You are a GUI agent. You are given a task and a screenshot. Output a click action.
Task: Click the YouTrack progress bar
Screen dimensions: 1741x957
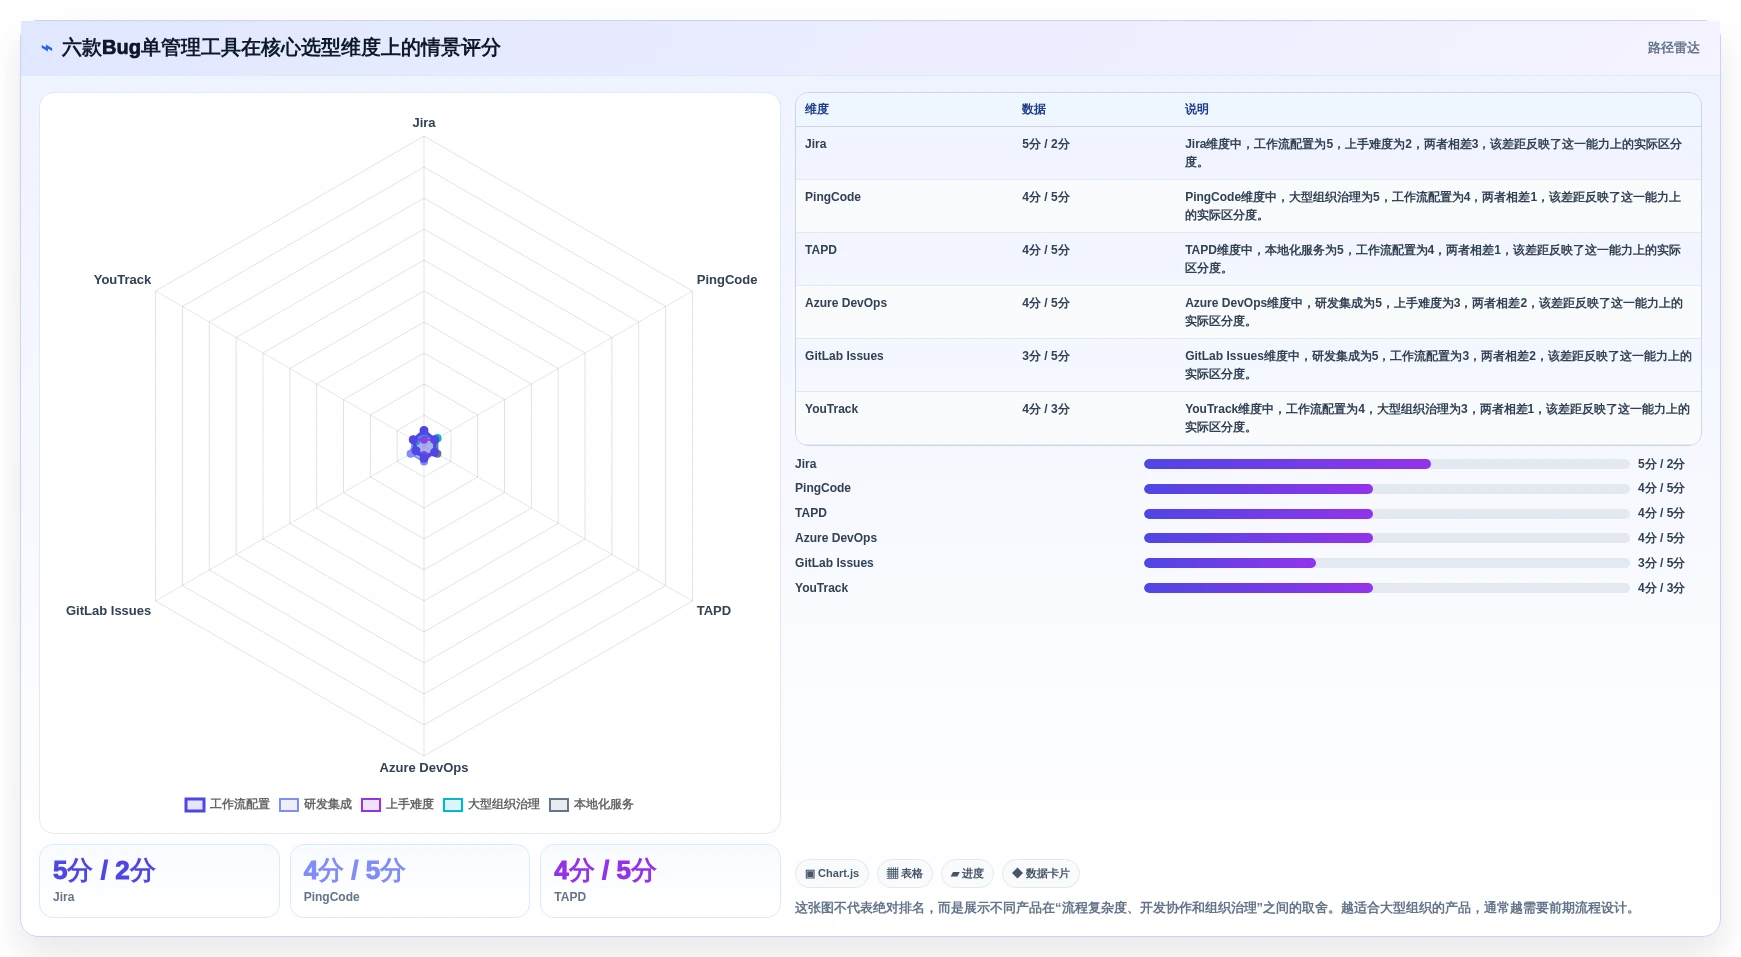click(1387, 588)
